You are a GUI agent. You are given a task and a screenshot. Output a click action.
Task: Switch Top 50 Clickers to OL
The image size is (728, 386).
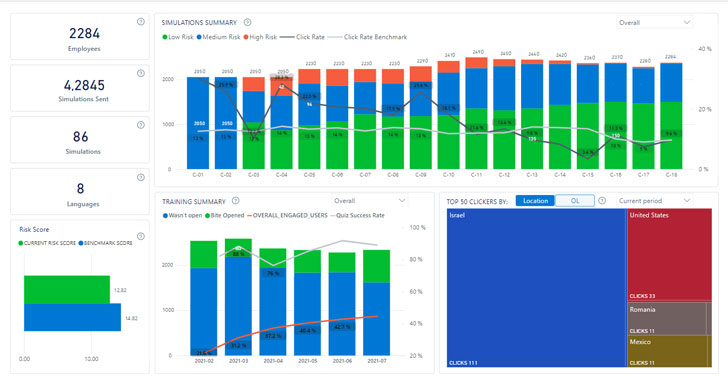click(x=575, y=201)
